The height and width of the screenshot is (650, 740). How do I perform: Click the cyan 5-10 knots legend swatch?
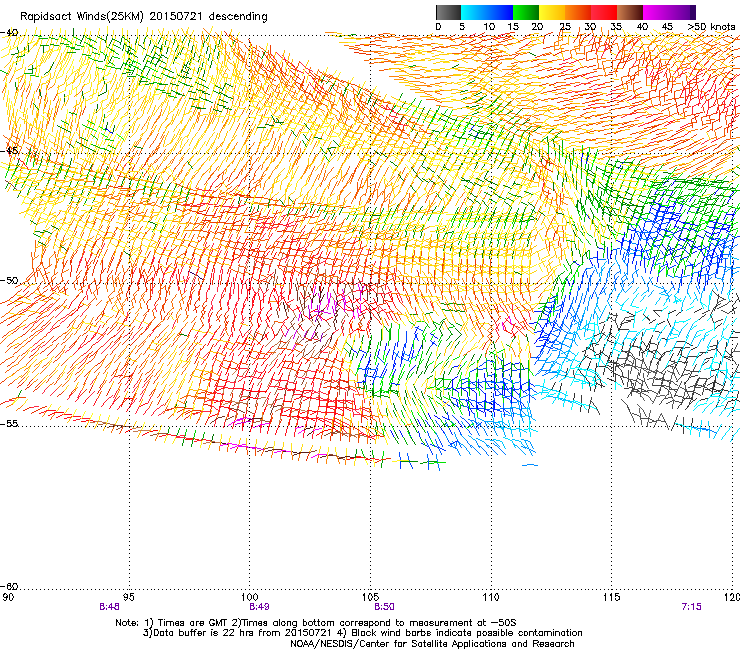tap(474, 12)
